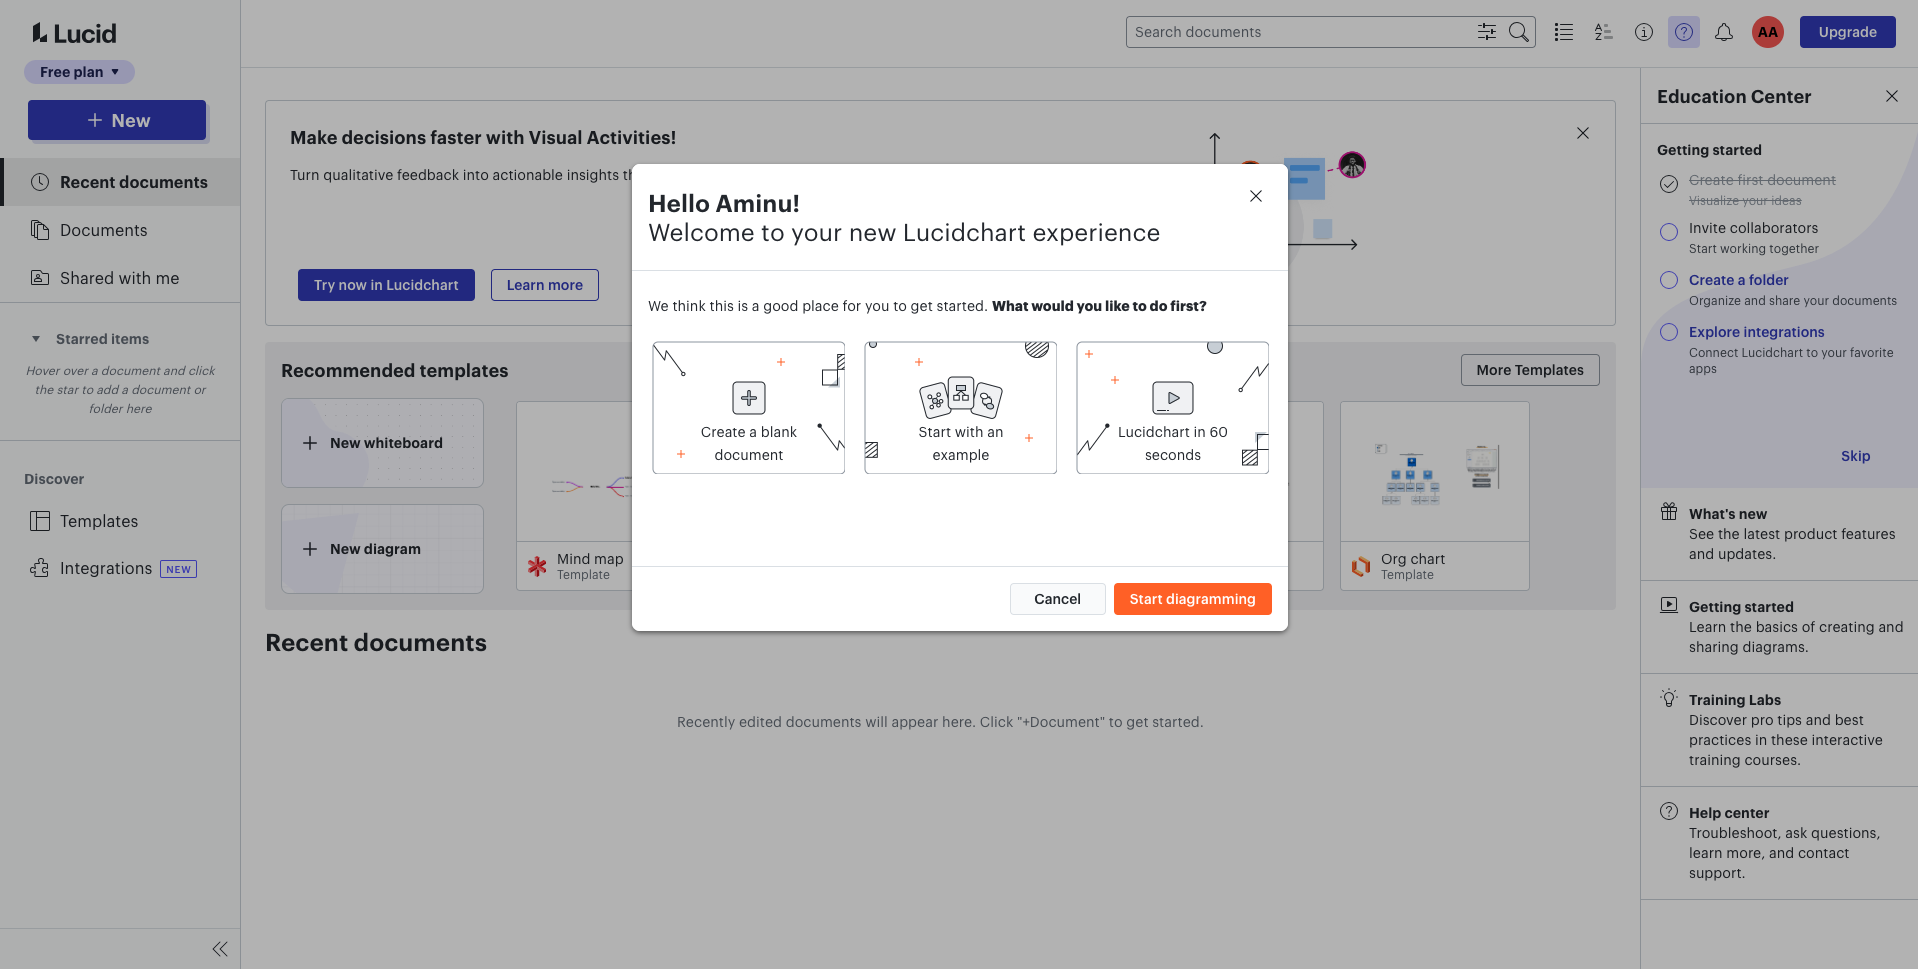Image resolution: width=1918 pixels, height=969 pixels.
Task: Choose the Lucidchart in 60 seconds option
Action: point(1172,407)
